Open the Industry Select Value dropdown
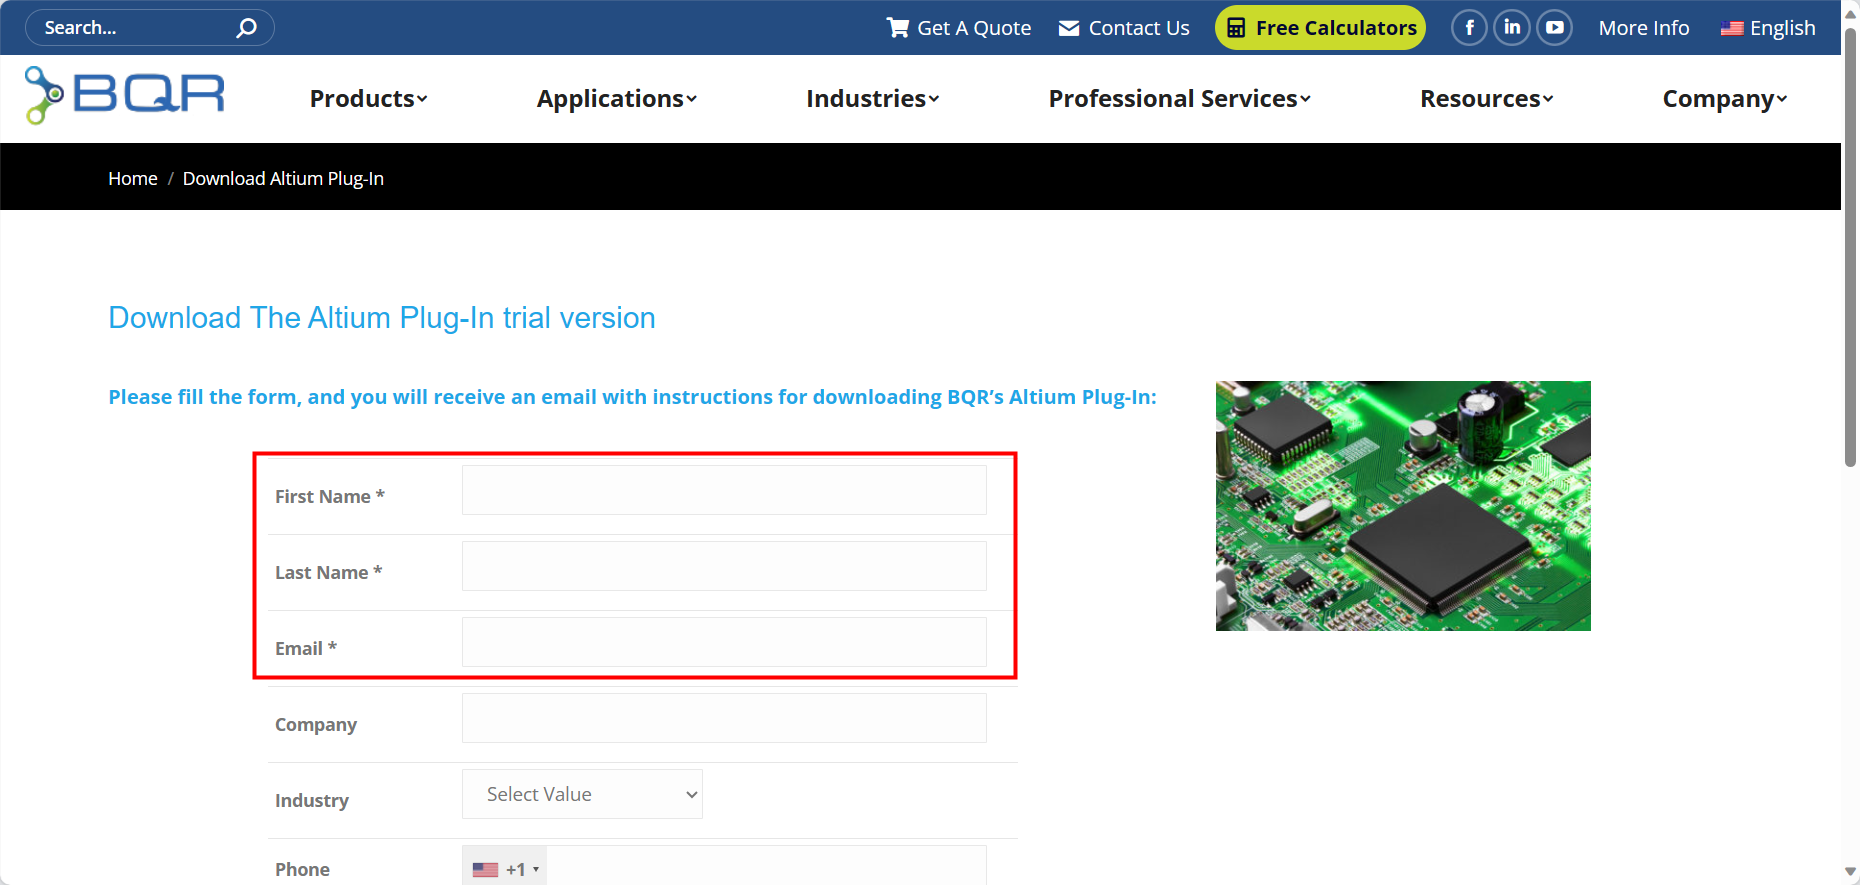The height and width of the screenshot is (885, 1860). (x=582, y=794)
